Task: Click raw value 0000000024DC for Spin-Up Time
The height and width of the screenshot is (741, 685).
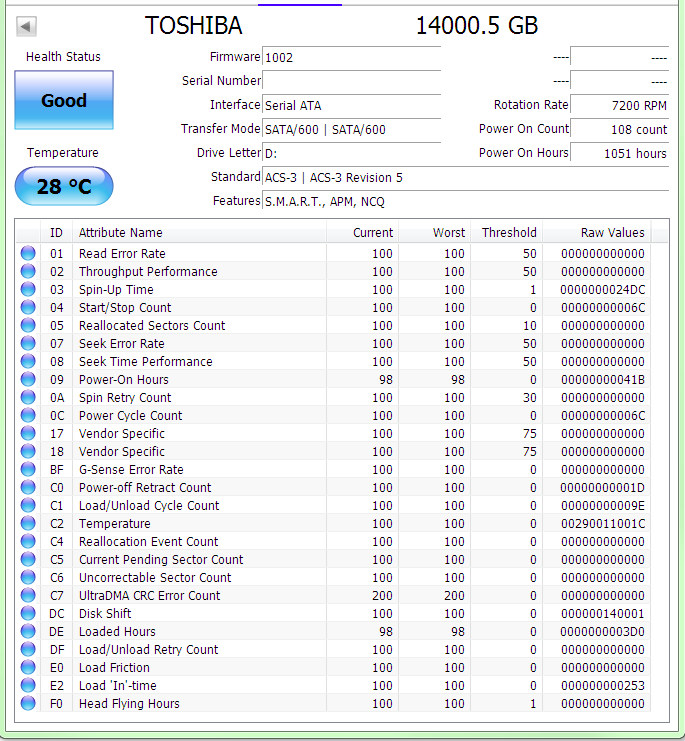Action: point(602,290)
